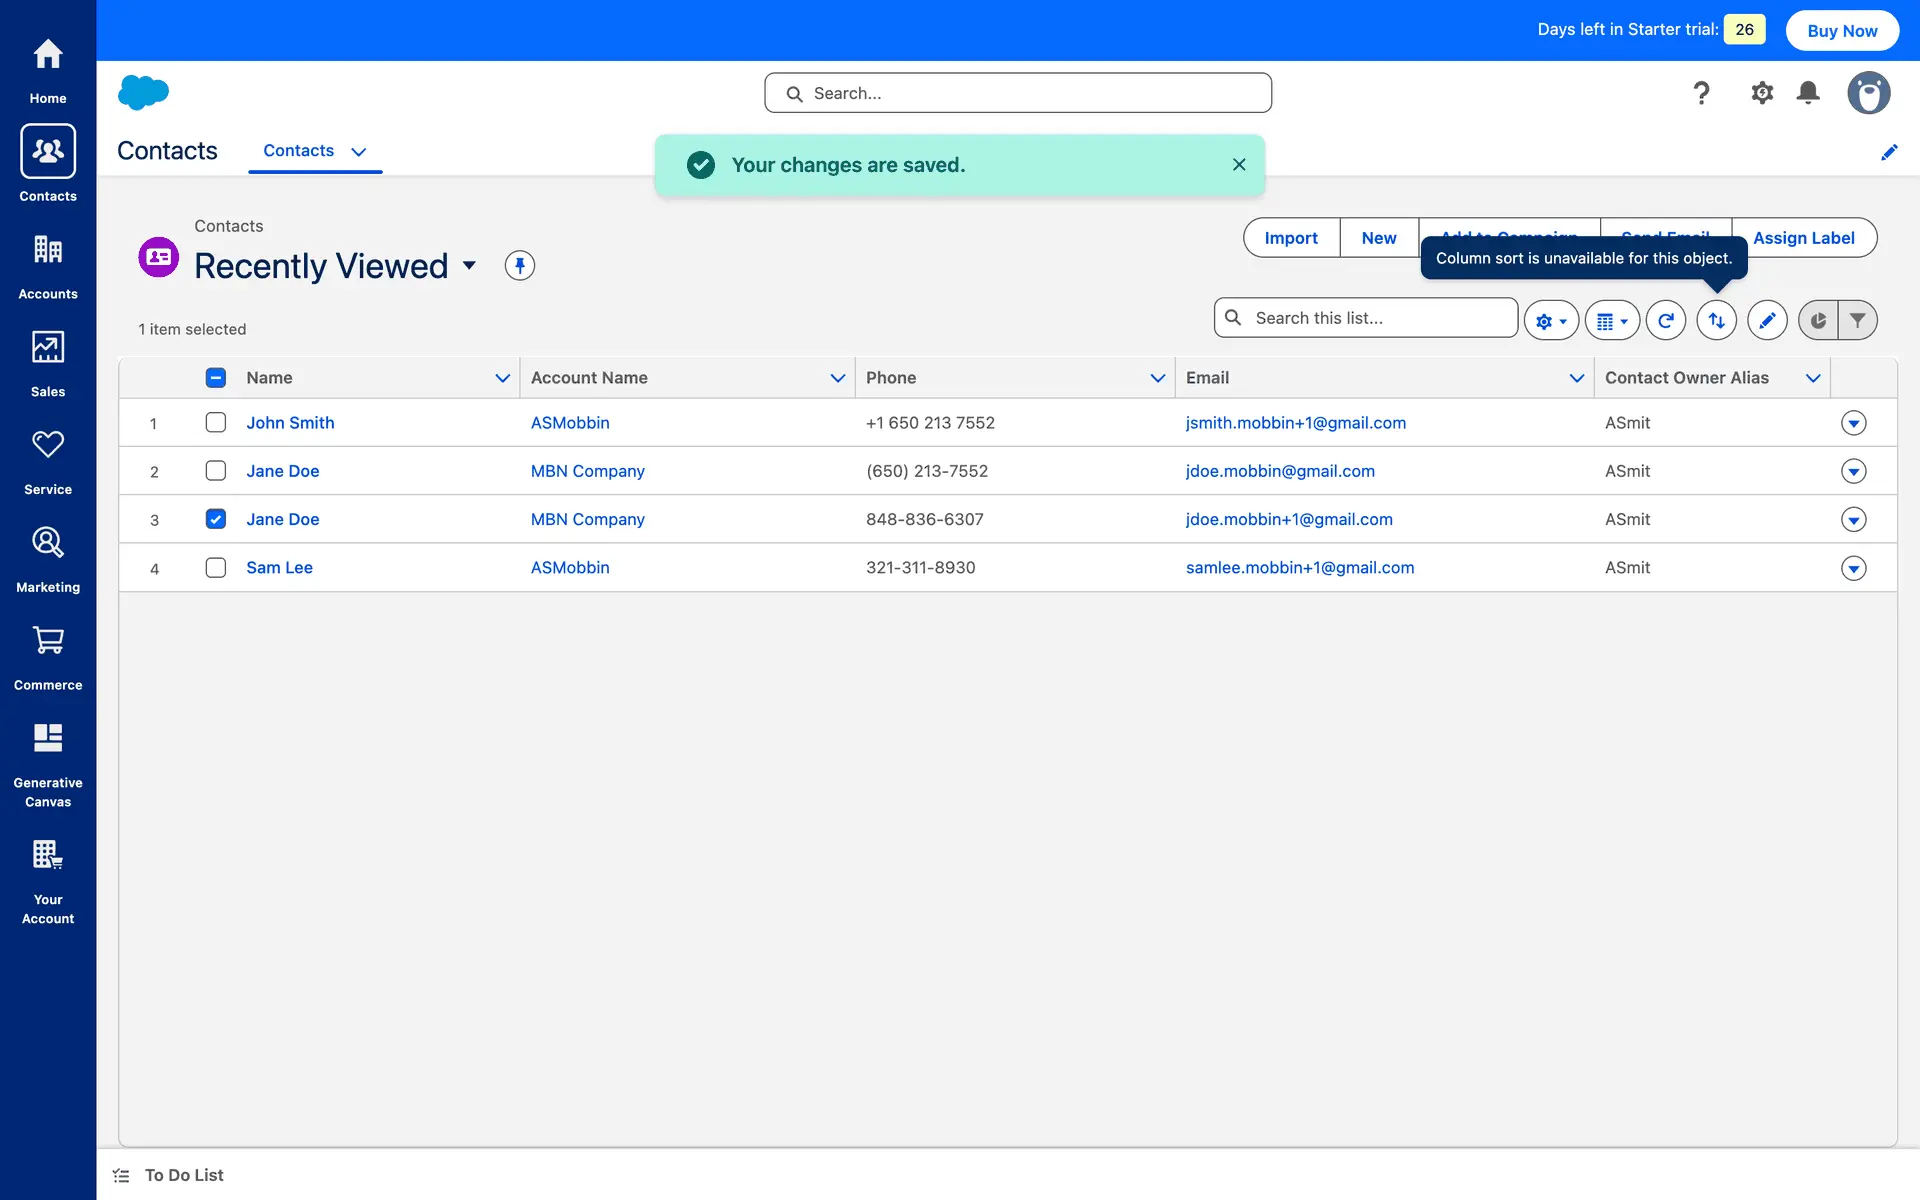Open the Contacts tab dropdown chevron
The height and width of the screenshot is (1200, 1920).
[x=359, y=152]
